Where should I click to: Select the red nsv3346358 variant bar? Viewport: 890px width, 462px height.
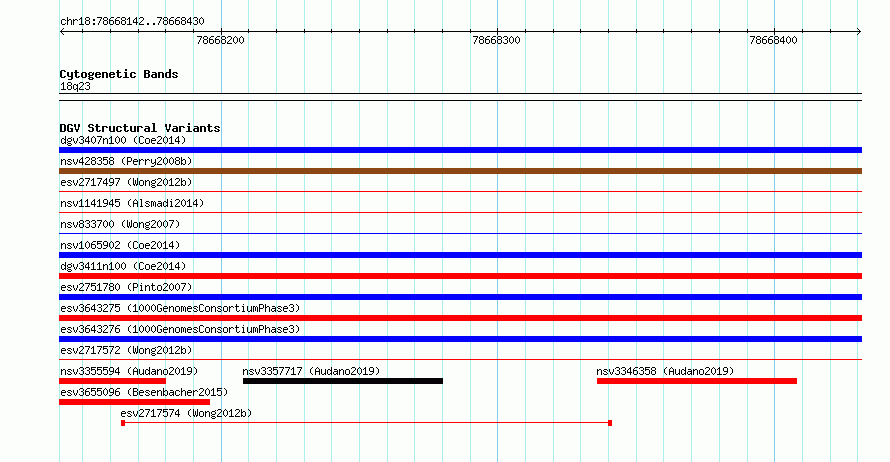697,381
